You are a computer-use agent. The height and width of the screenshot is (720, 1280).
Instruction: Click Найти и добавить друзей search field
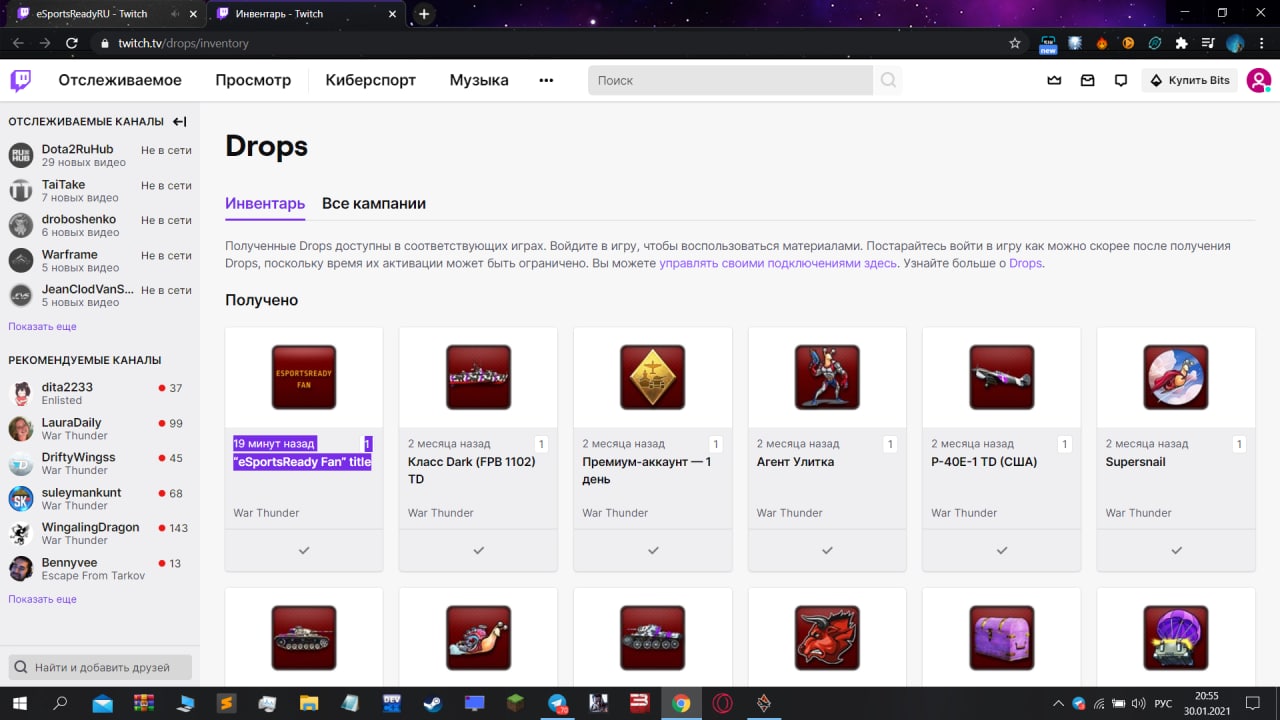pos(100,667)
